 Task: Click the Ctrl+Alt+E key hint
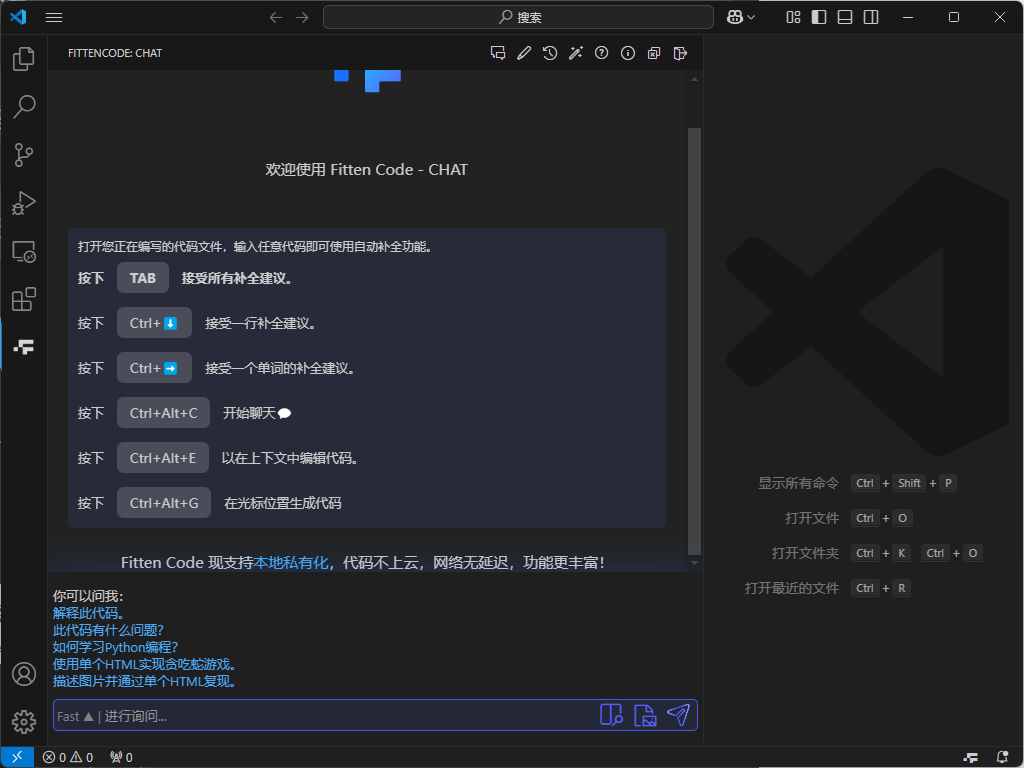coord(163,458)
